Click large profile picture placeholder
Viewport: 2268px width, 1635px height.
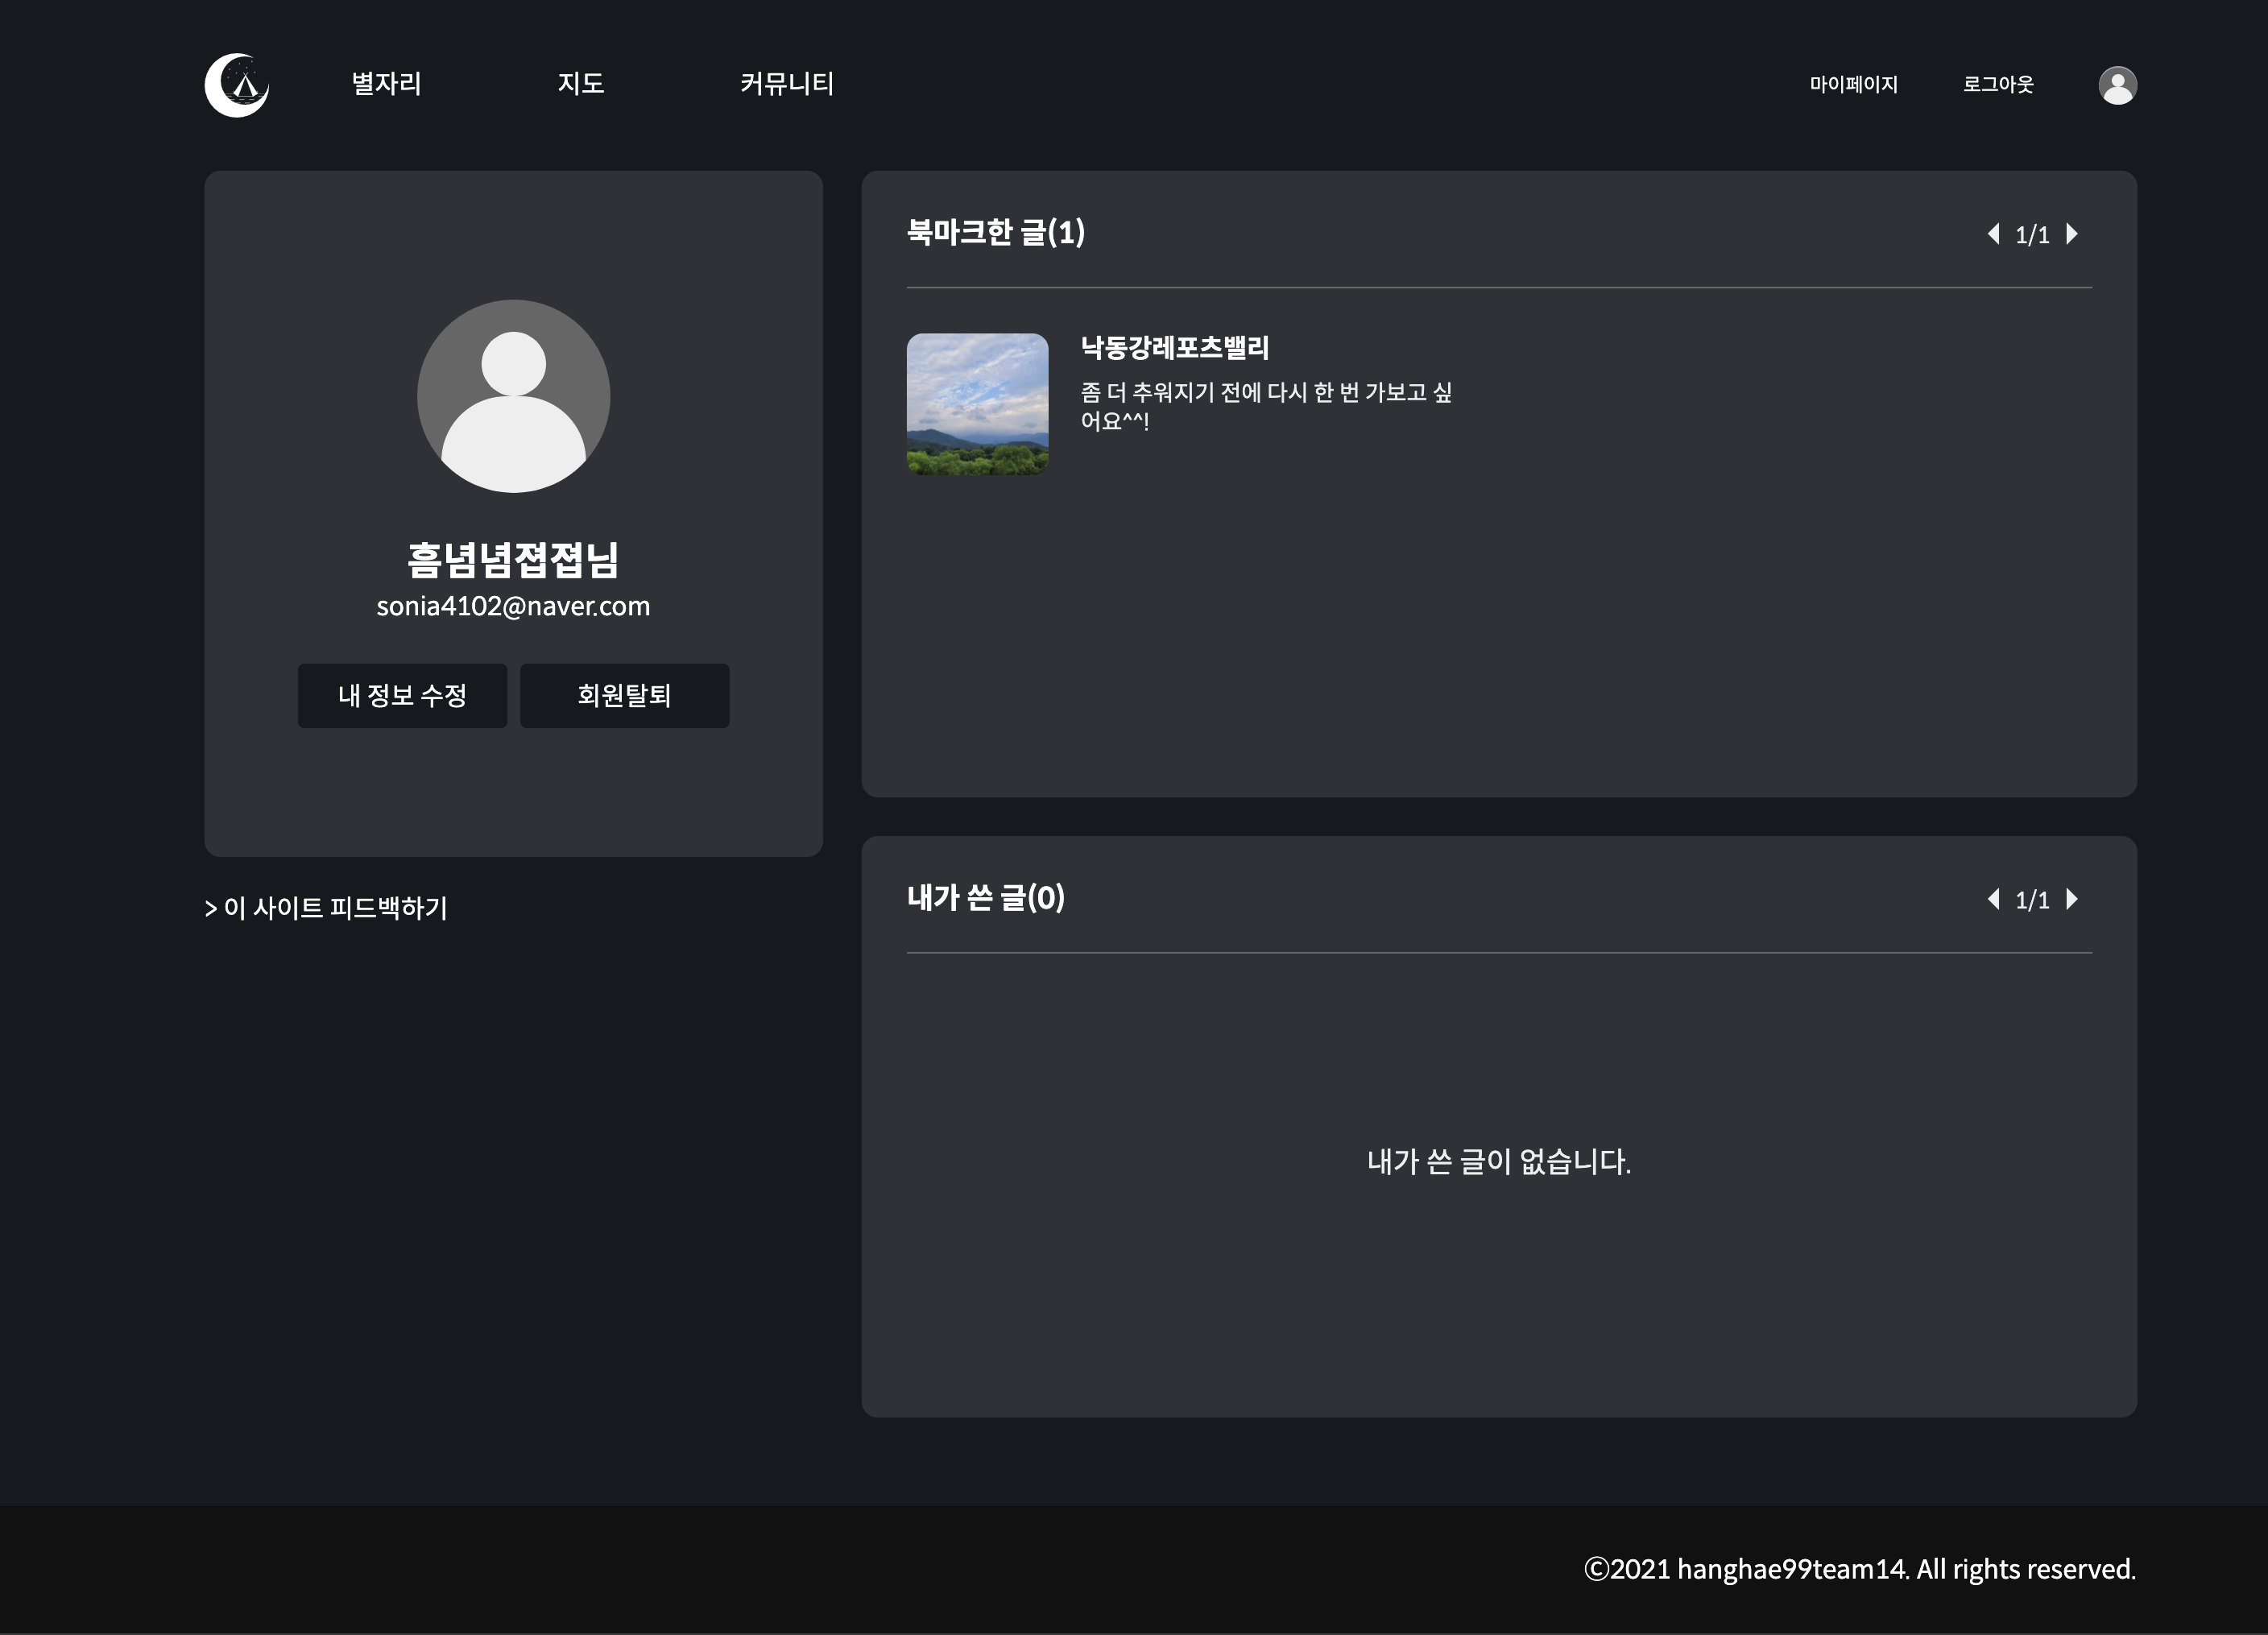pos(513,396)
